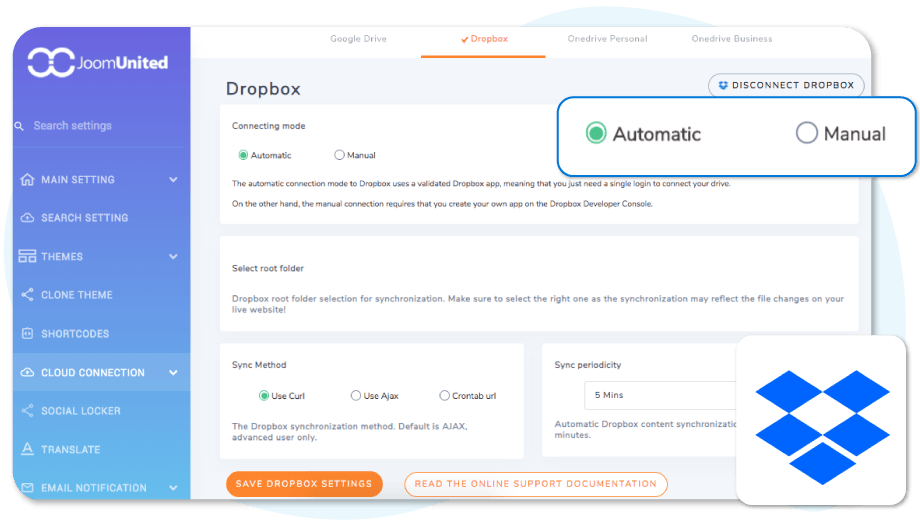
Task: Click the Select root folder label
Action: 268,268
